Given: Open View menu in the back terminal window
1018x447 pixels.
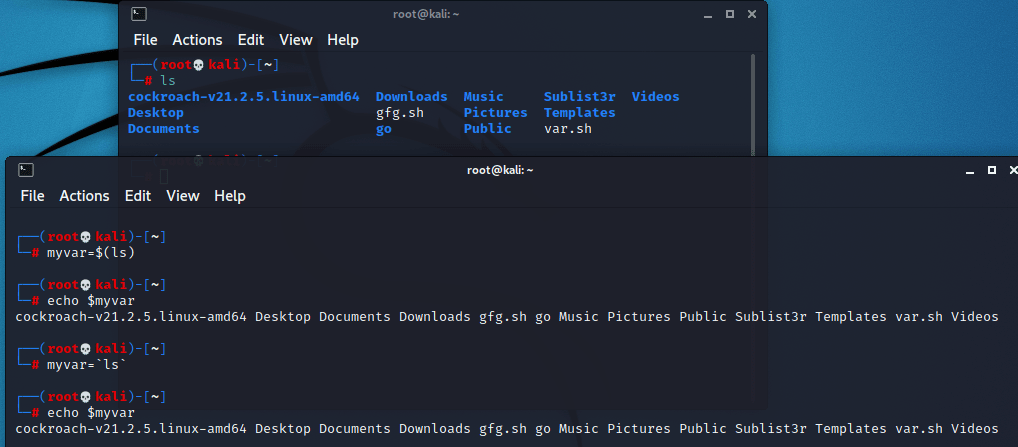Looking at the screenshot, I should point(295,40).
